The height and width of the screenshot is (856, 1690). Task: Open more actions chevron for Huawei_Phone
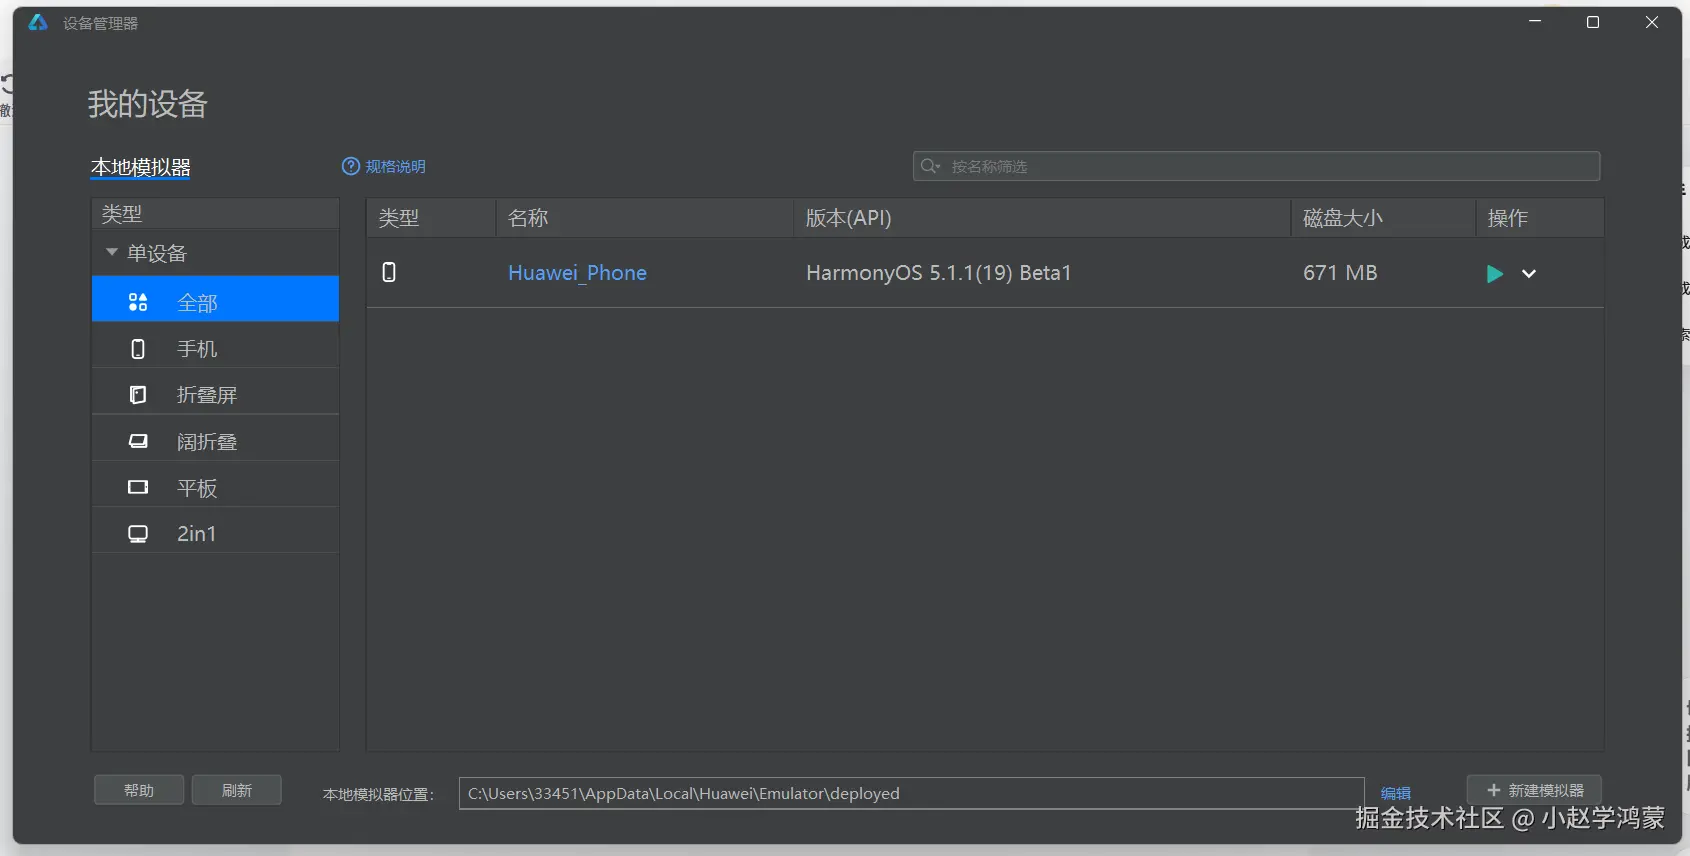(1529, 273)
